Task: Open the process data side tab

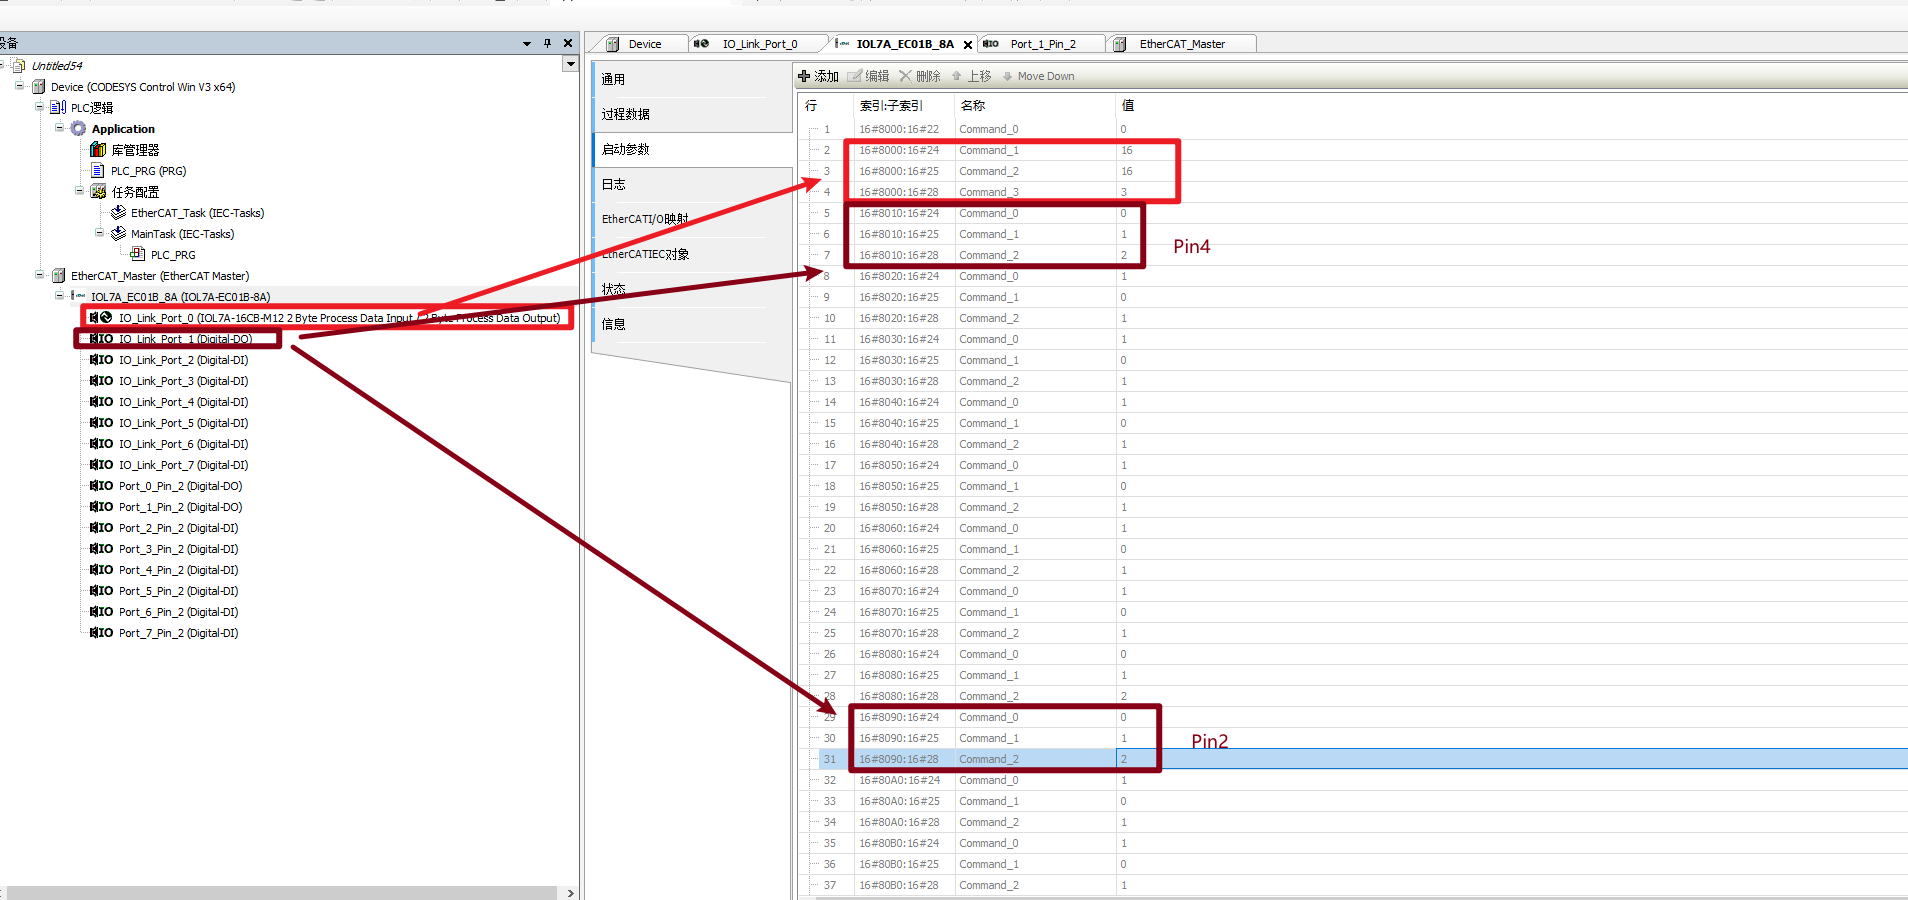Action: coord(692,114)
